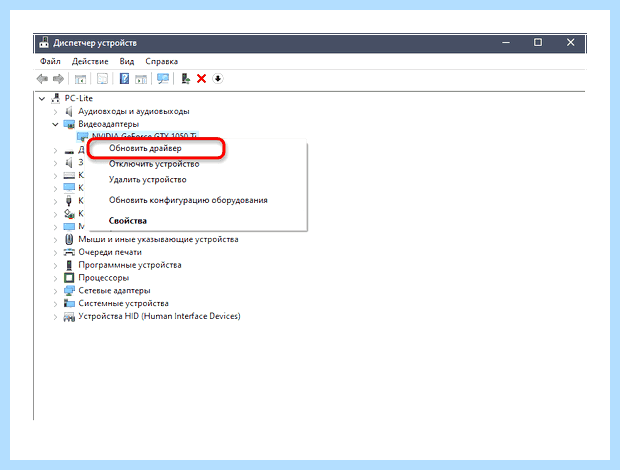Toggle the show/hide action pane toolbar icon
The height and width of the screenshot is (470, 620).
[x=141, y=79]
